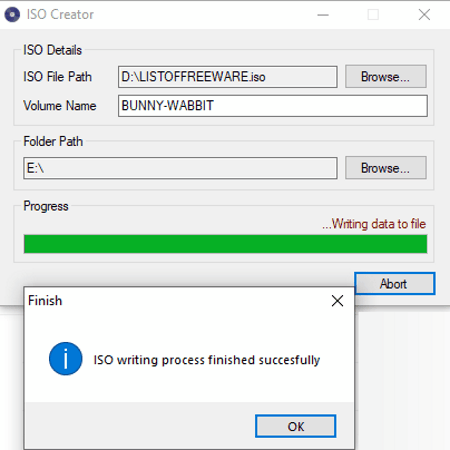Click the green progress bar
Screen dimensions: 450x450
(x=225, y=244)
